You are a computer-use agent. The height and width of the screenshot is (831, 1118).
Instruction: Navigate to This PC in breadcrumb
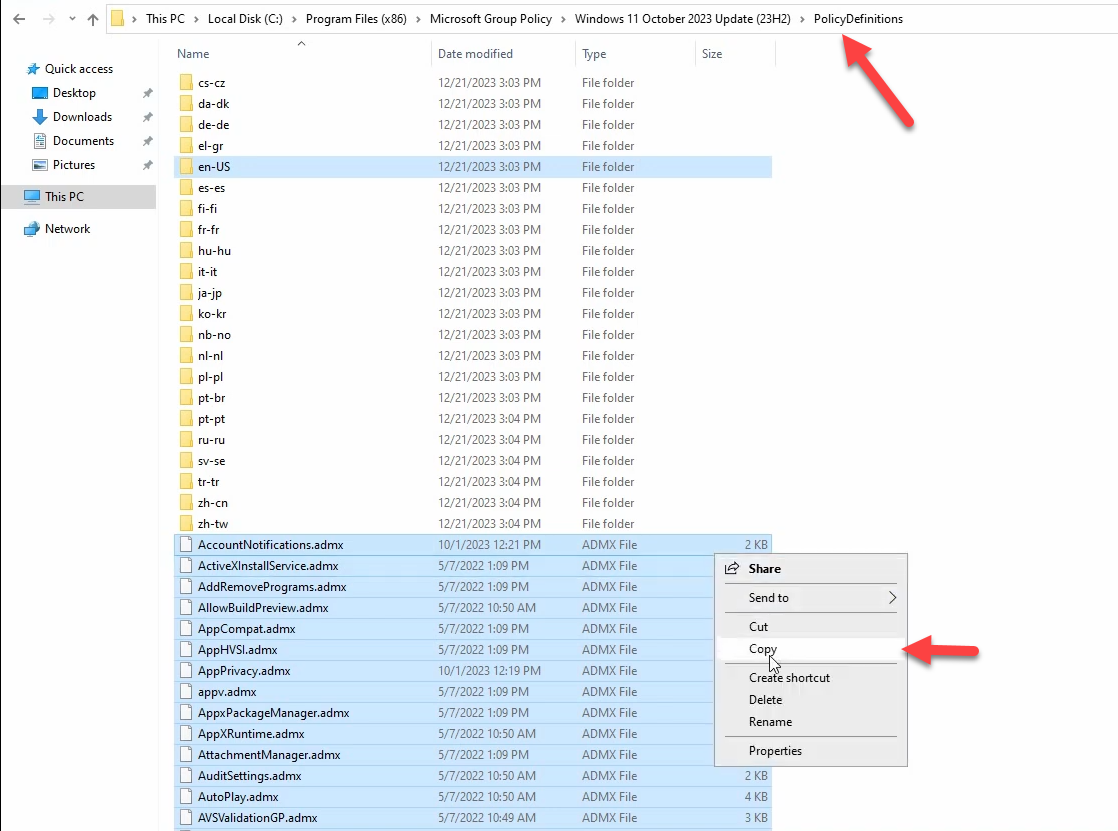(165, 19)
